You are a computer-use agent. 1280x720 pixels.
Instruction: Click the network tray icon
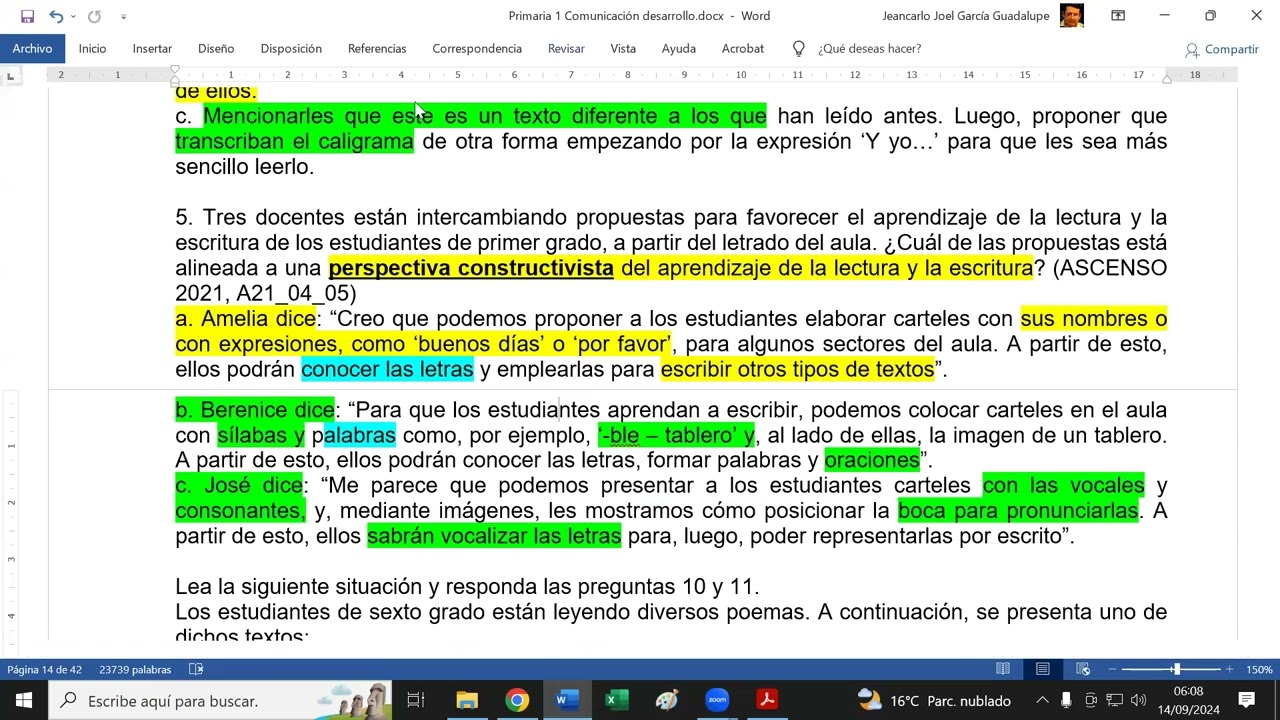(1115, 700)
